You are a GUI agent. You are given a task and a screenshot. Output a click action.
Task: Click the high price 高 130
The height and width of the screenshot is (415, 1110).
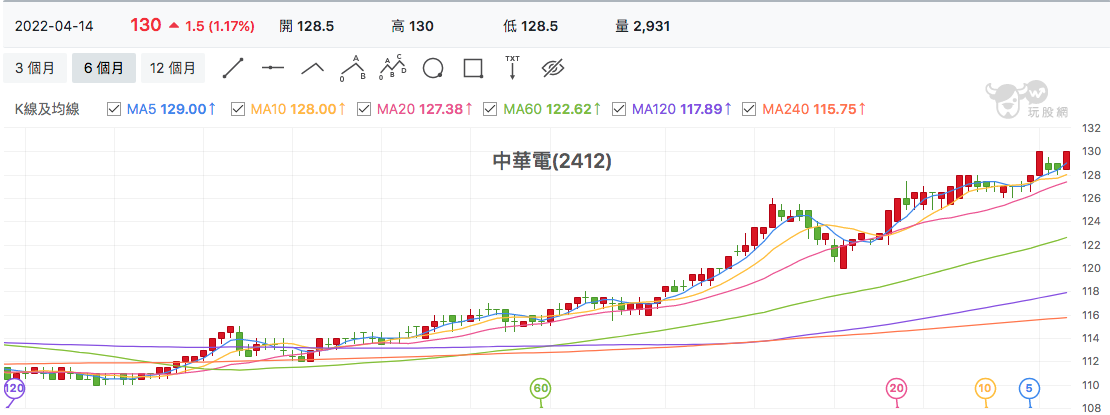point(412,26)
